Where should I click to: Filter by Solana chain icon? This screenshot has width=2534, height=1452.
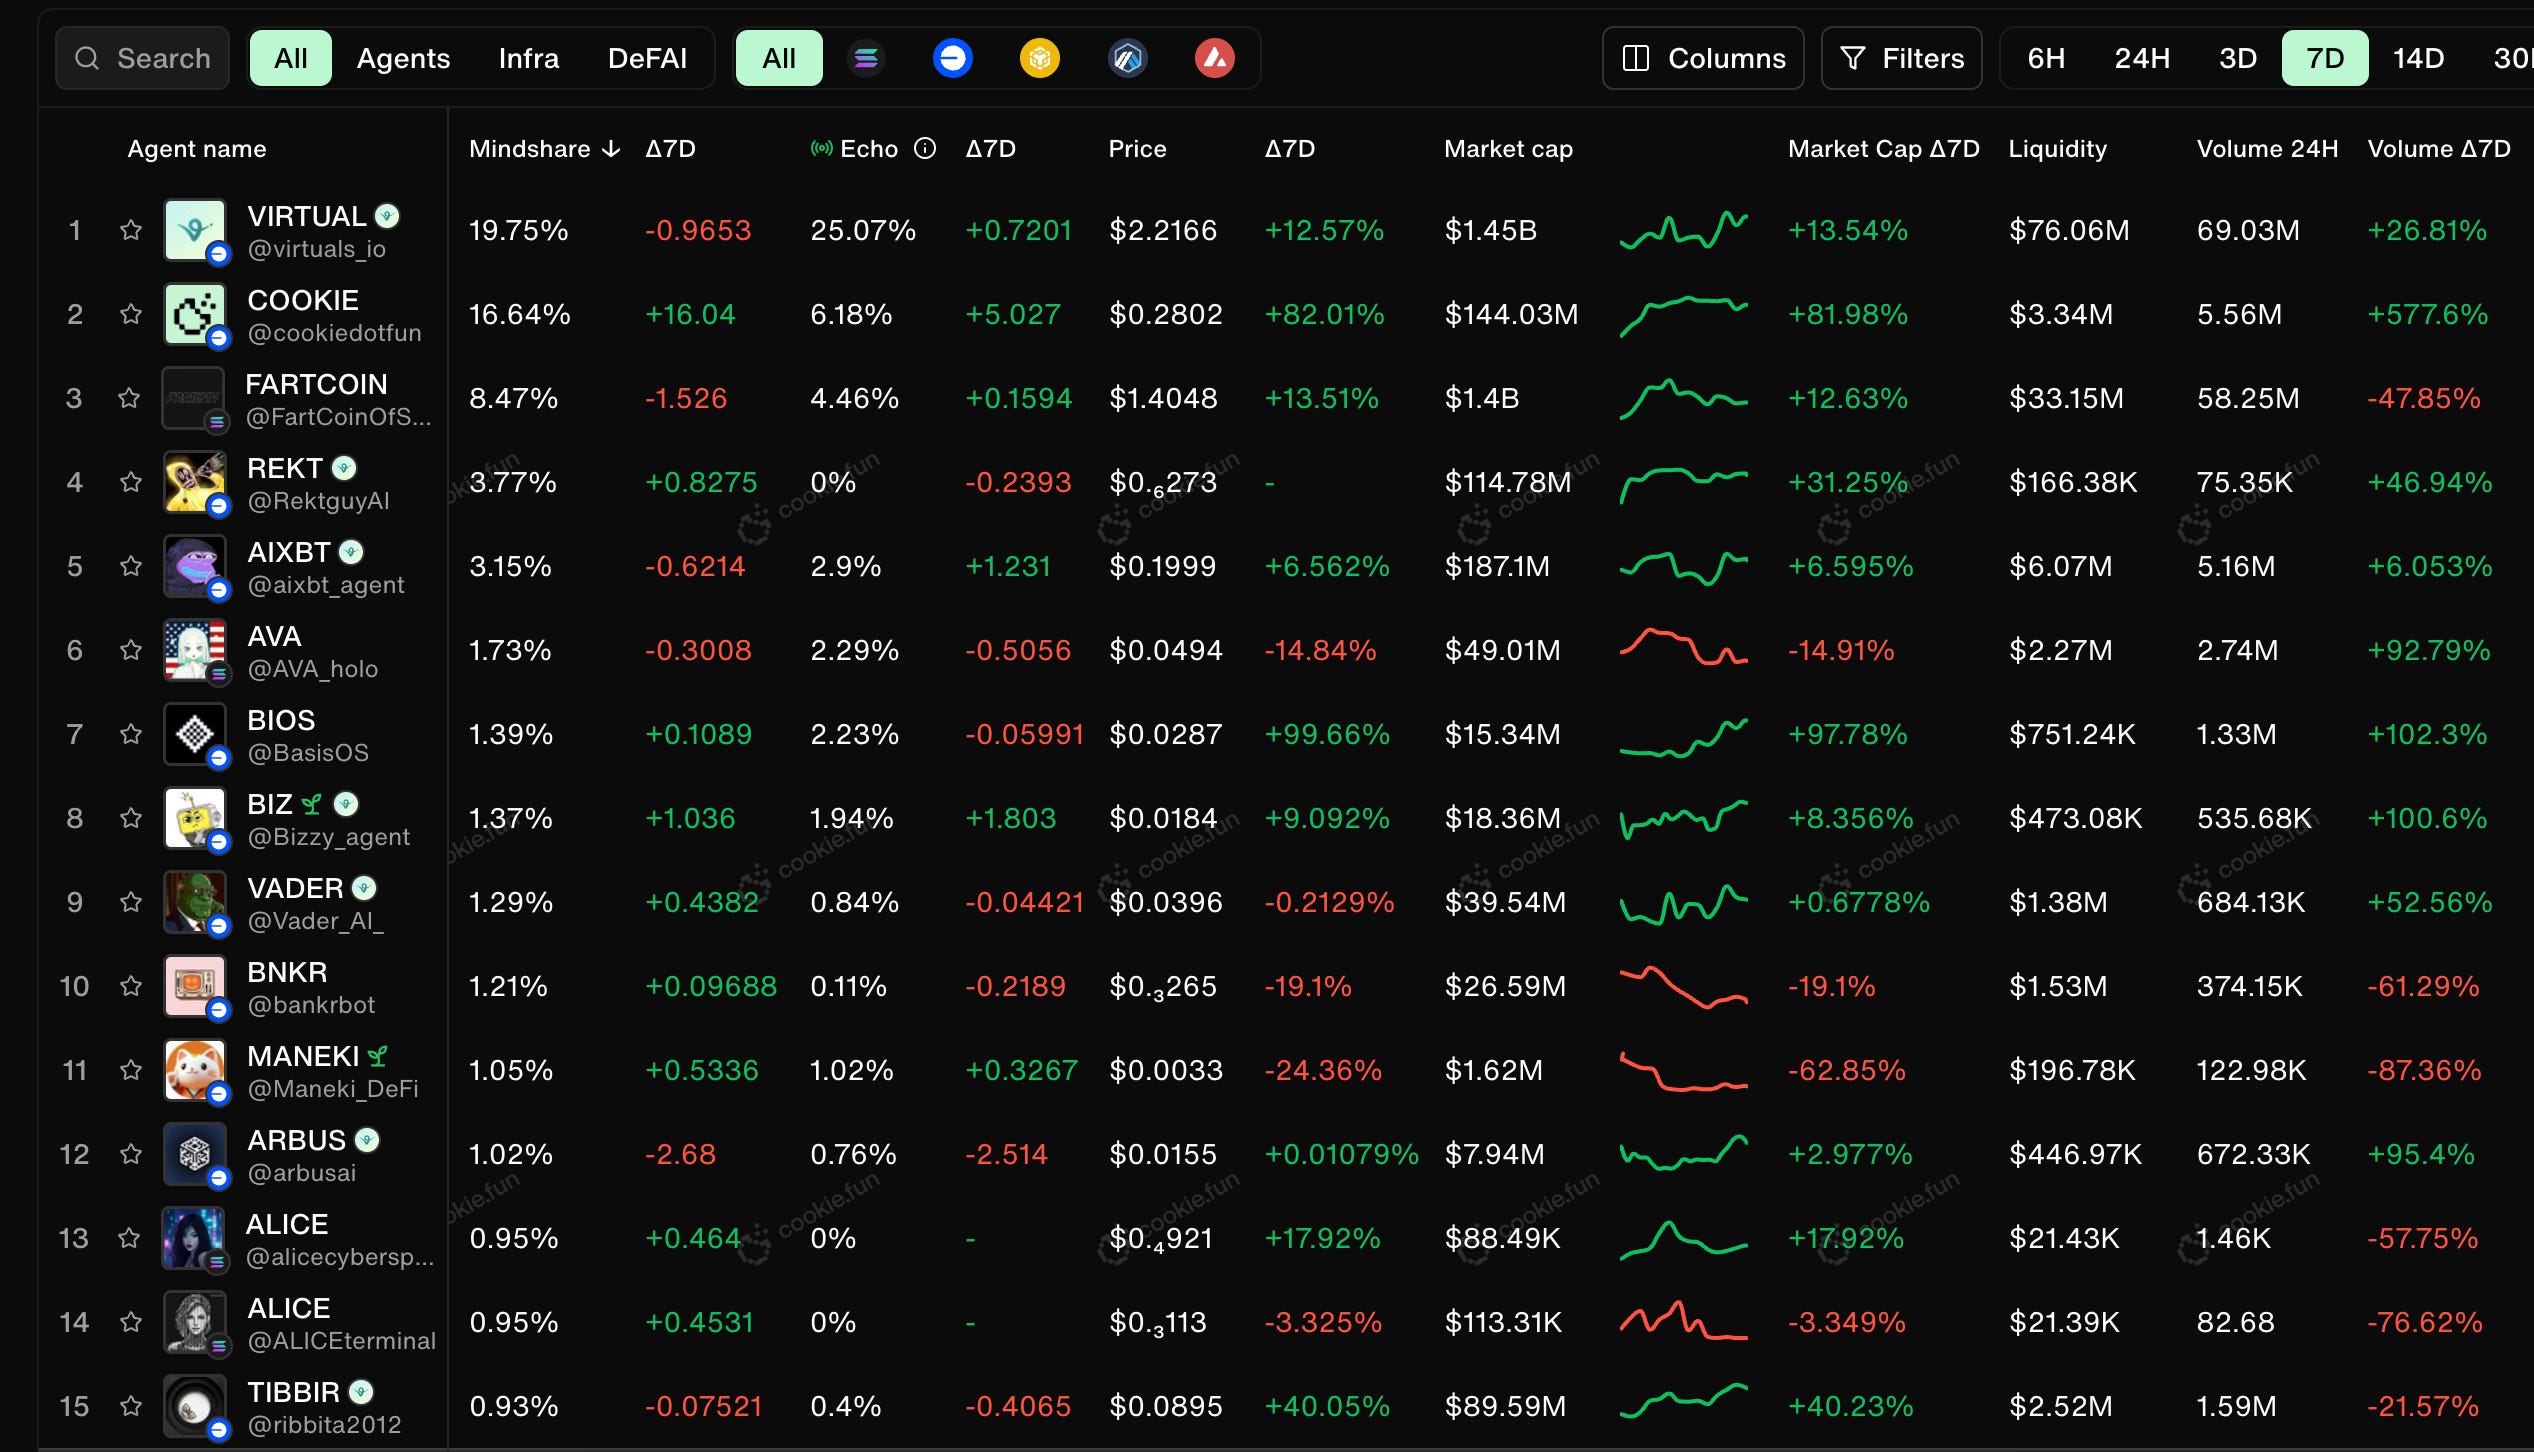coord(865,59)
